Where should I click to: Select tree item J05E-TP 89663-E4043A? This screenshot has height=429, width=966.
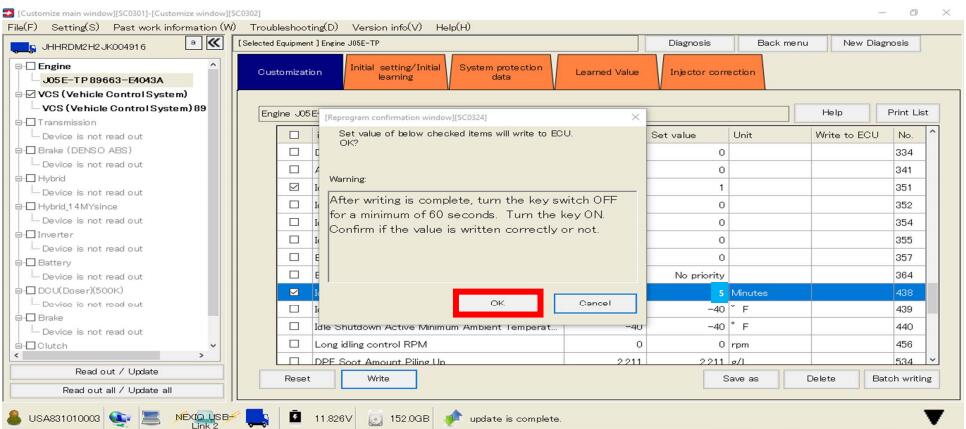(x=103, y=80)
